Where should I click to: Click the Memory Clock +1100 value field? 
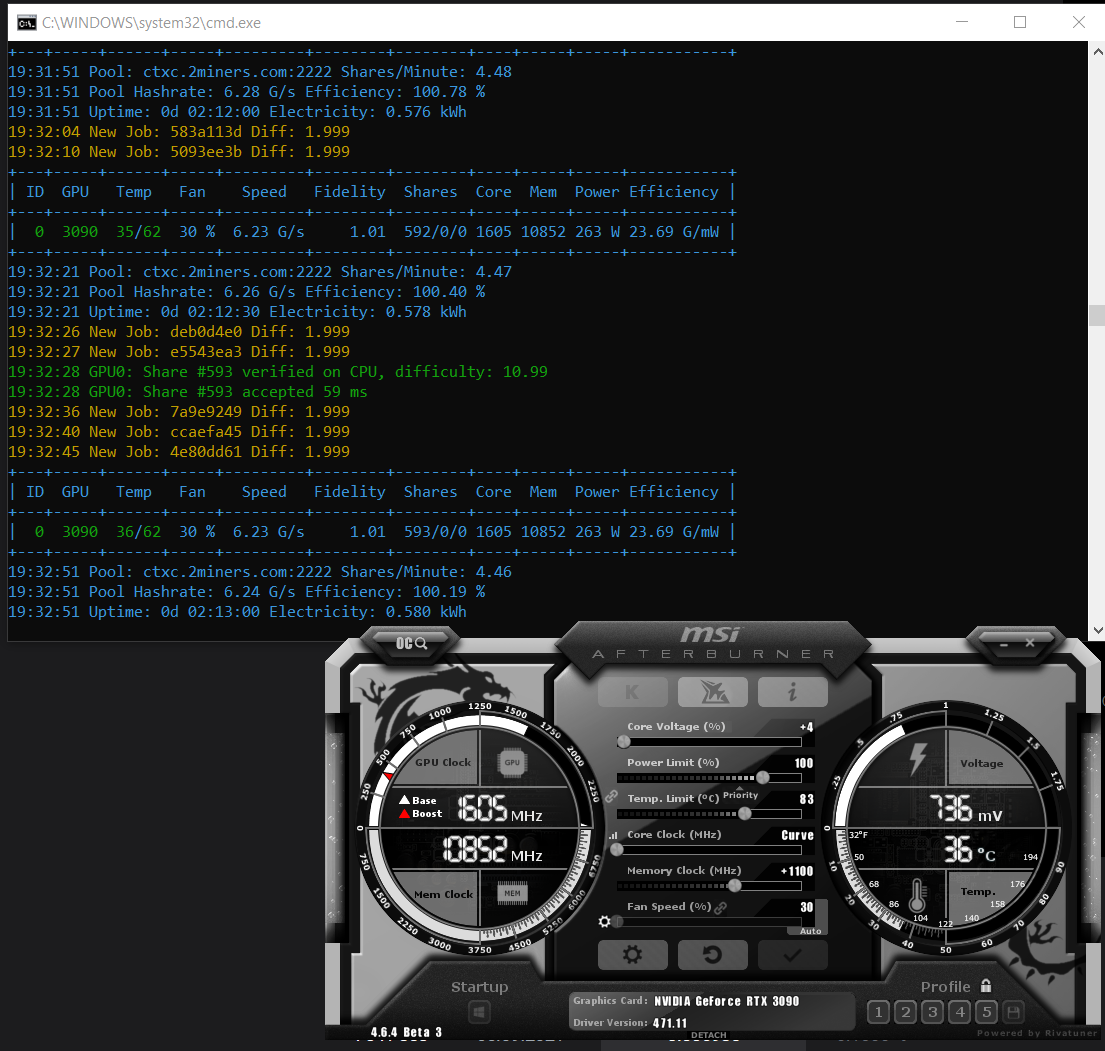[x=796, y=871]
